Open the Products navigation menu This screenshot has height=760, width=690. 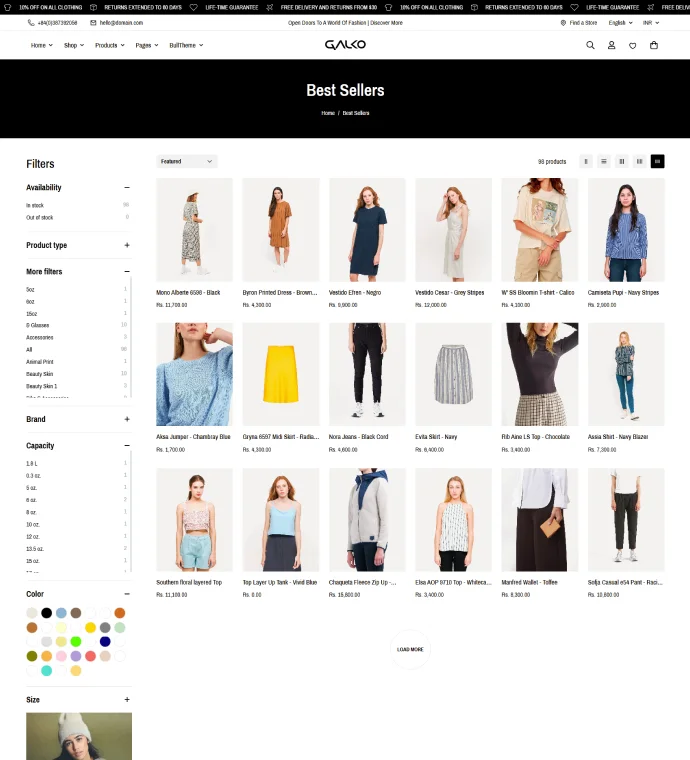click(x=110, y=45)
